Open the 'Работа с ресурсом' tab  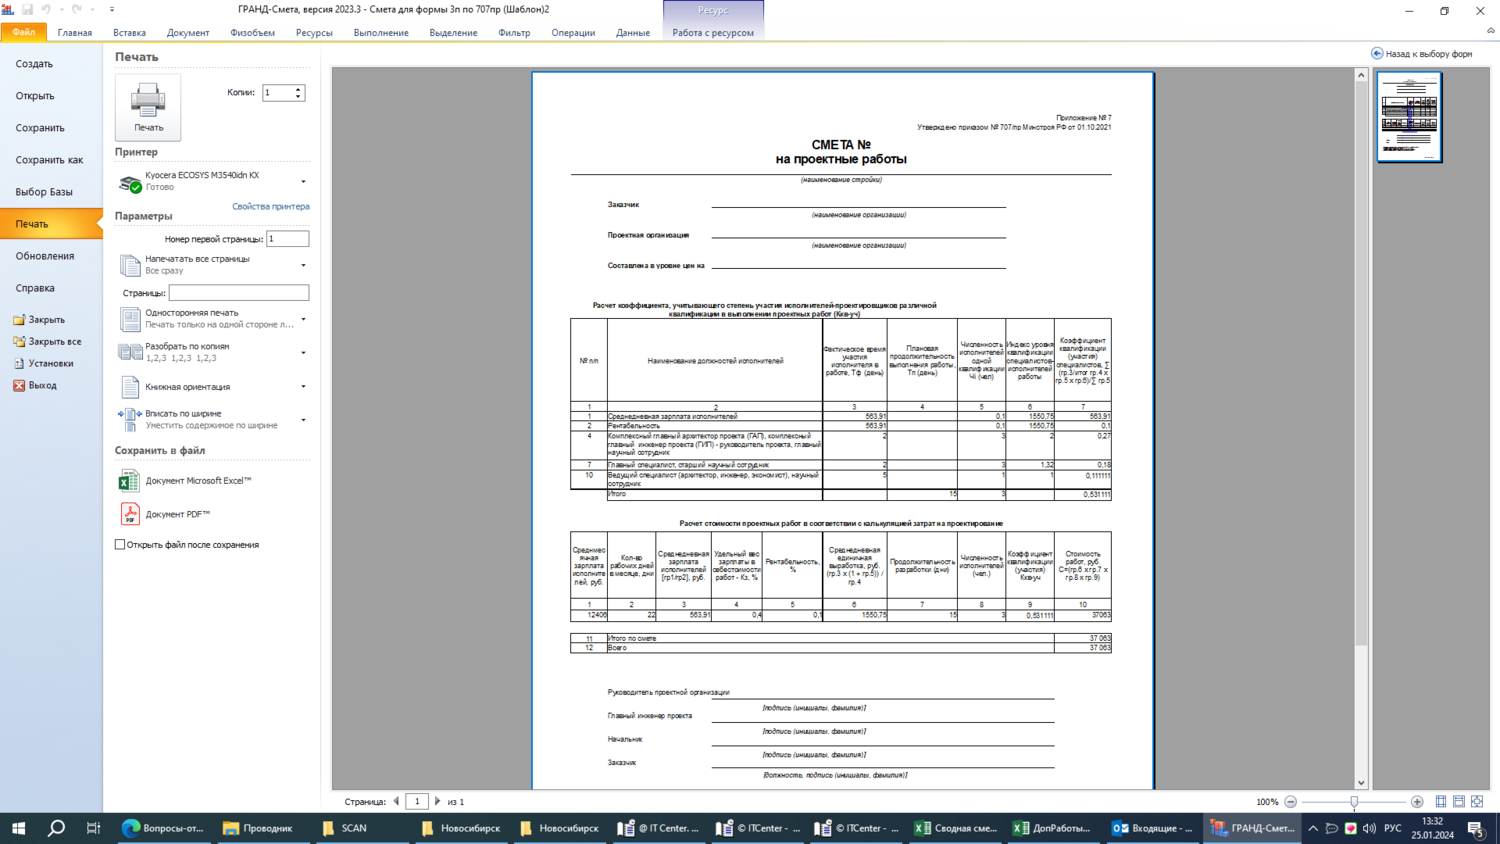click(713, 33)
